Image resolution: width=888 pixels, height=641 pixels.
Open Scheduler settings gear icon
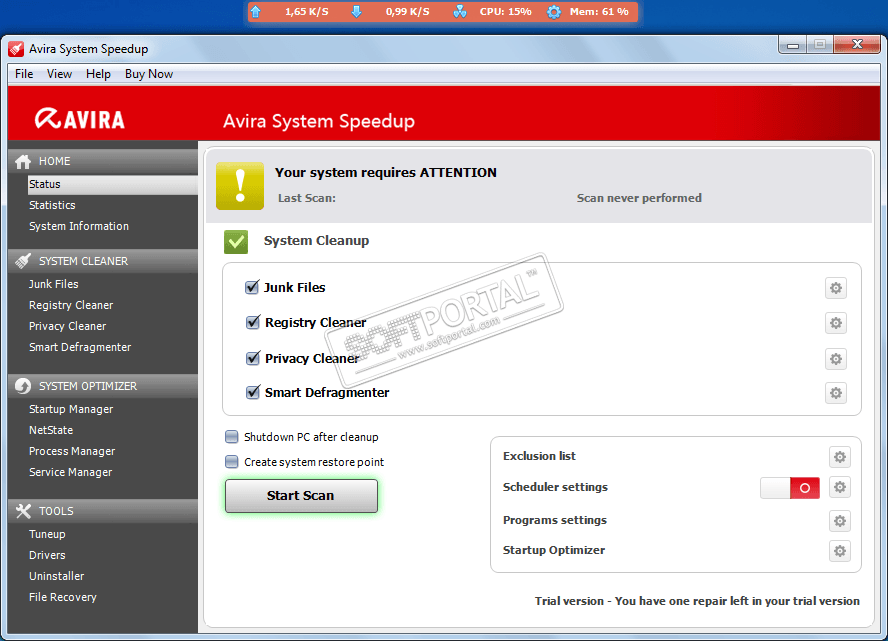coord(840,487)
